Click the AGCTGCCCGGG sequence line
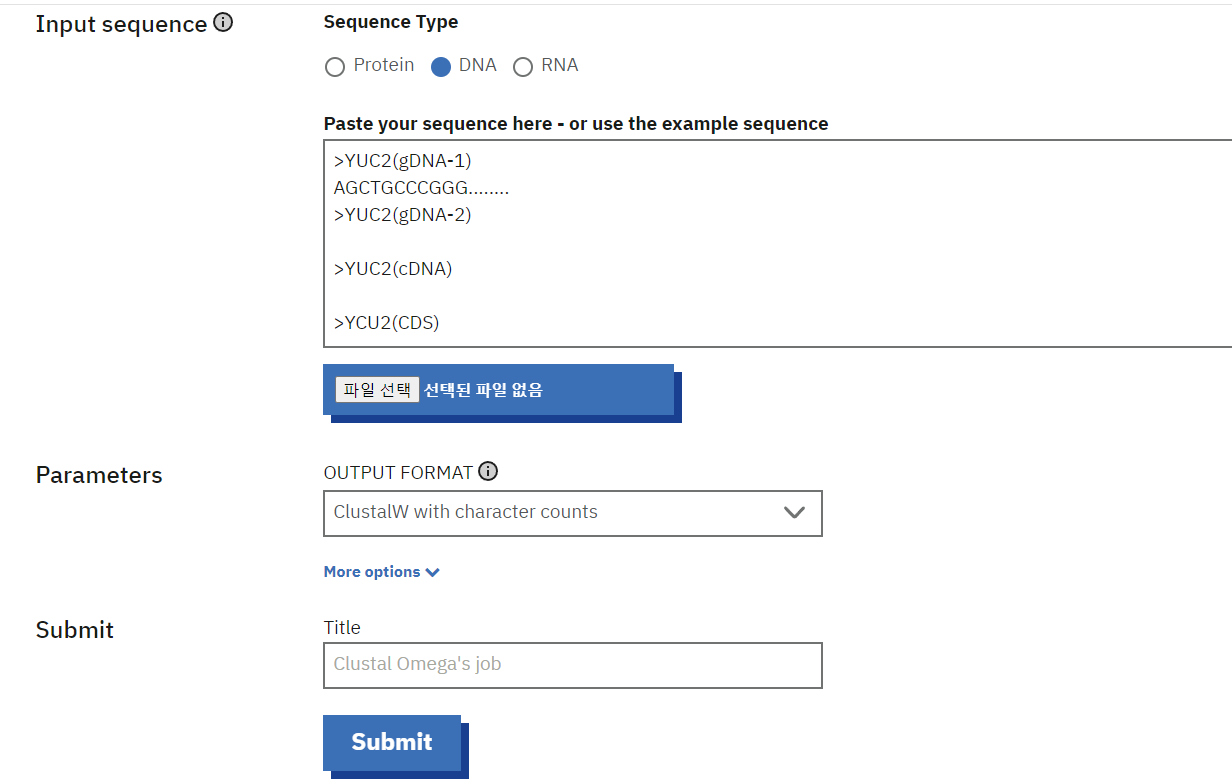 (x=421, y=188)
